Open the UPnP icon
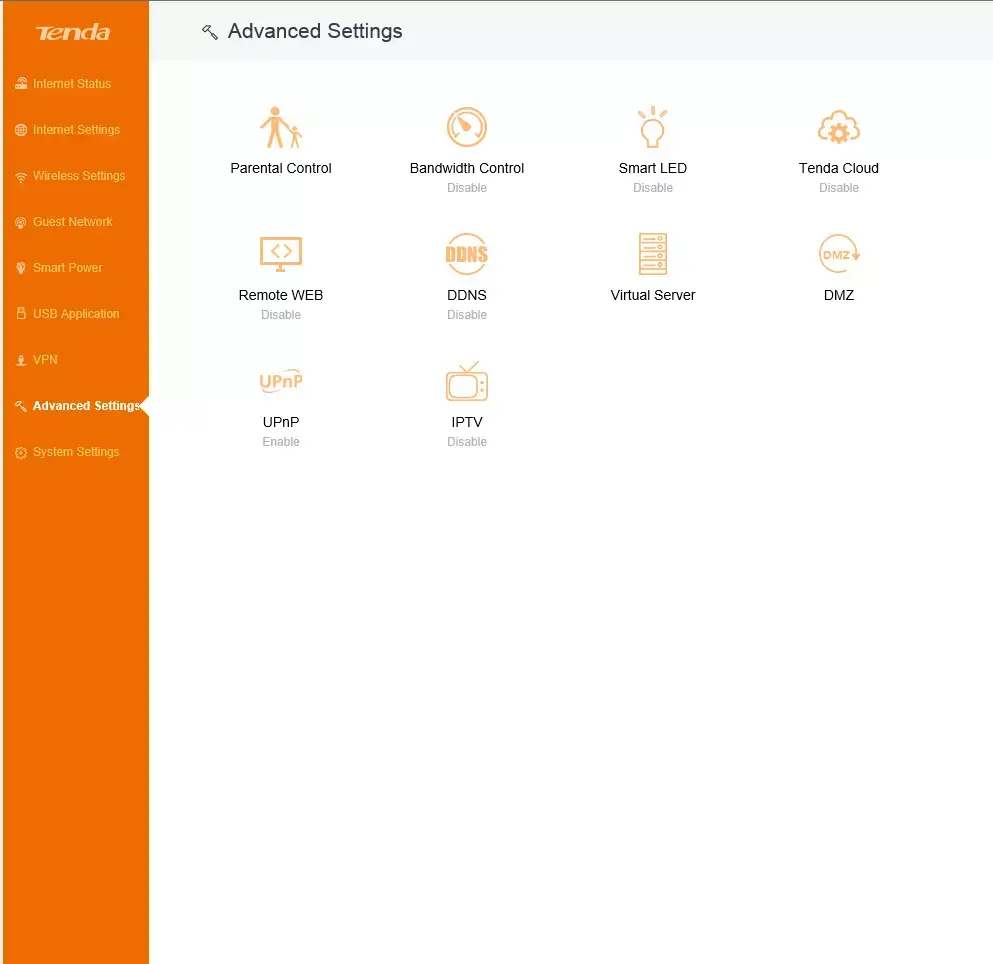The image size is (993, 964). [281, 381]
